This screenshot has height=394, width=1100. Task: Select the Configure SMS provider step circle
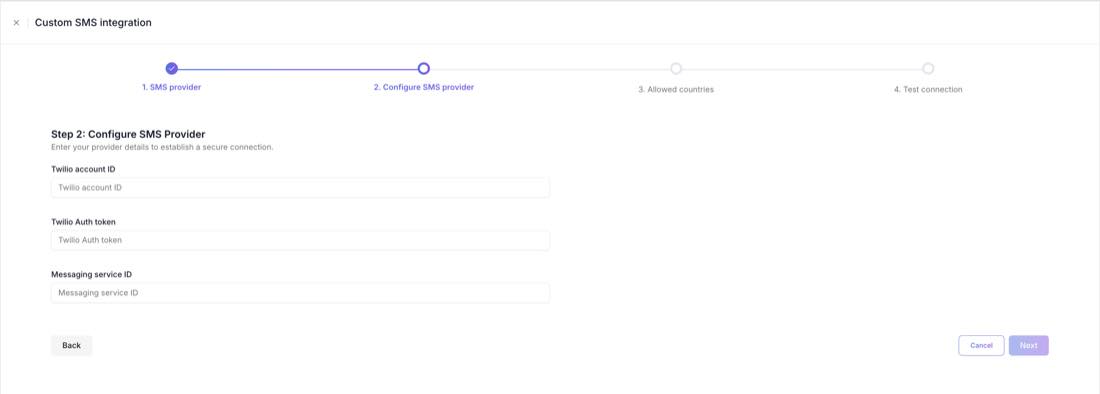pyautogui.click(x=424, y=69)
